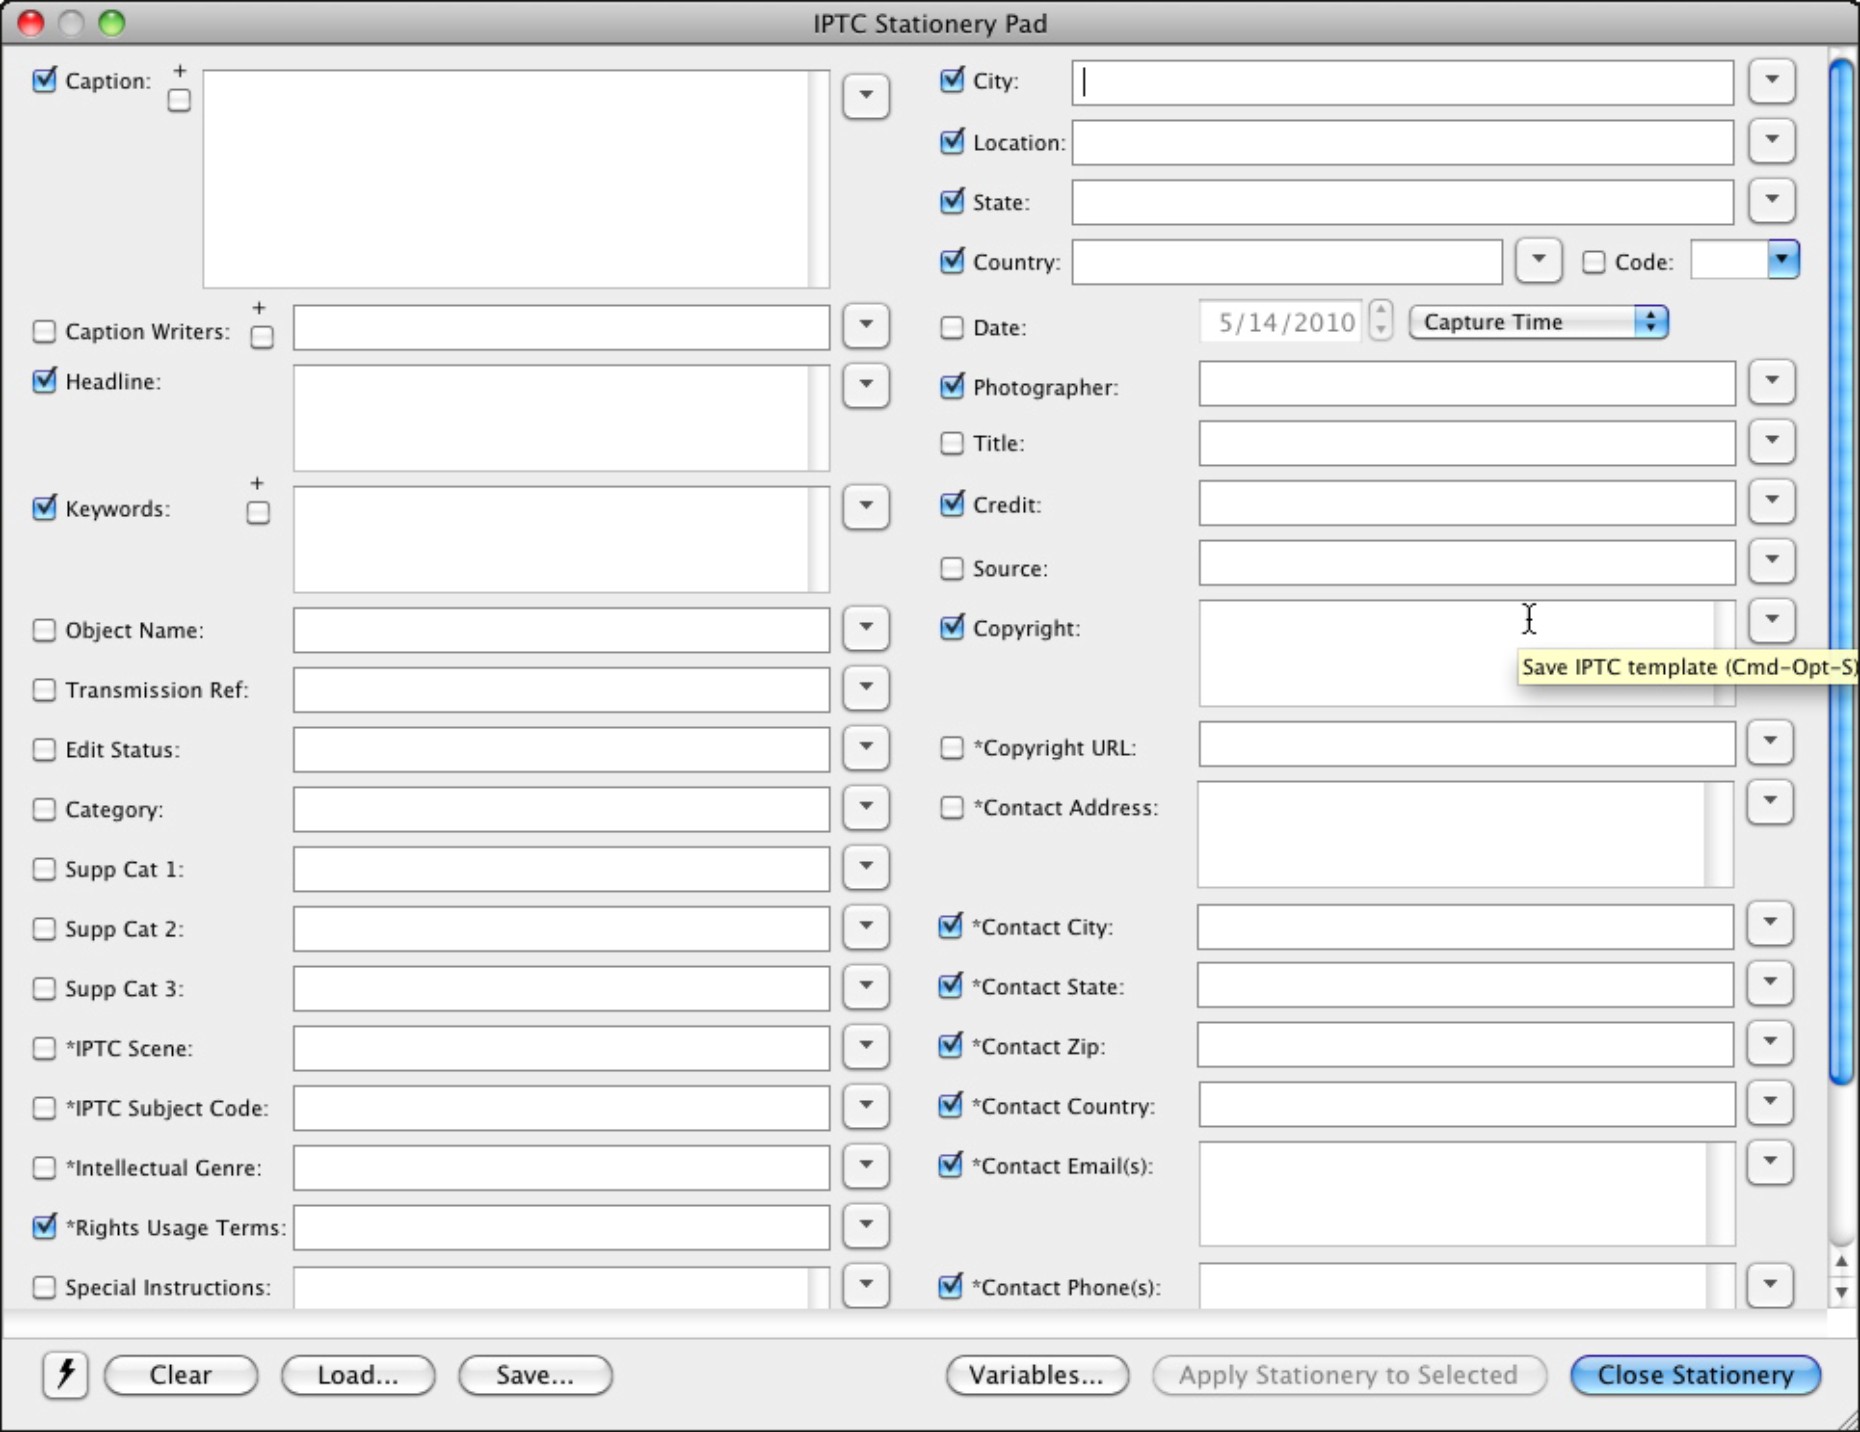Check the Date checkbox
Viewport: 1860px width, 1432px height.
pos(952,327)
